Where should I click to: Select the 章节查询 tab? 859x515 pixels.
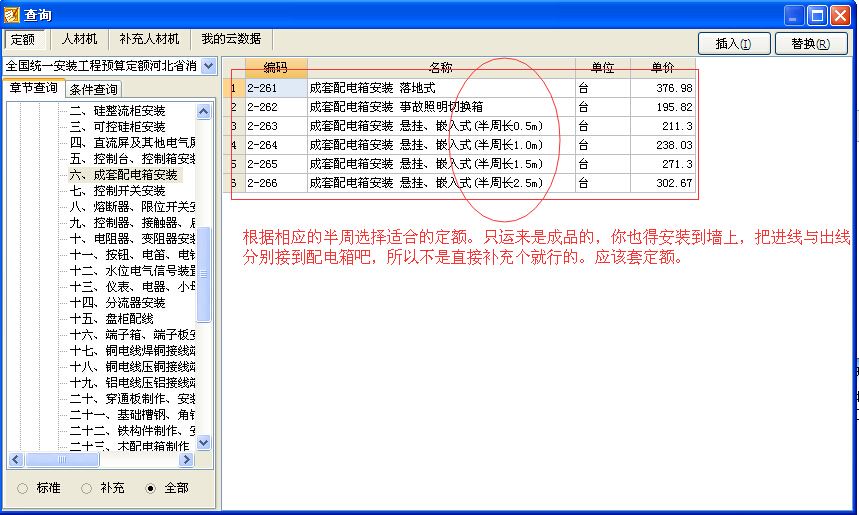(x=33, y=88)
